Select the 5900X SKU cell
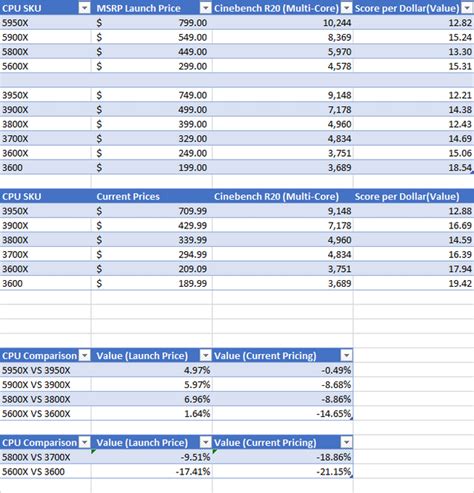The height and width of the screenshot is (493, 474). 45,37
